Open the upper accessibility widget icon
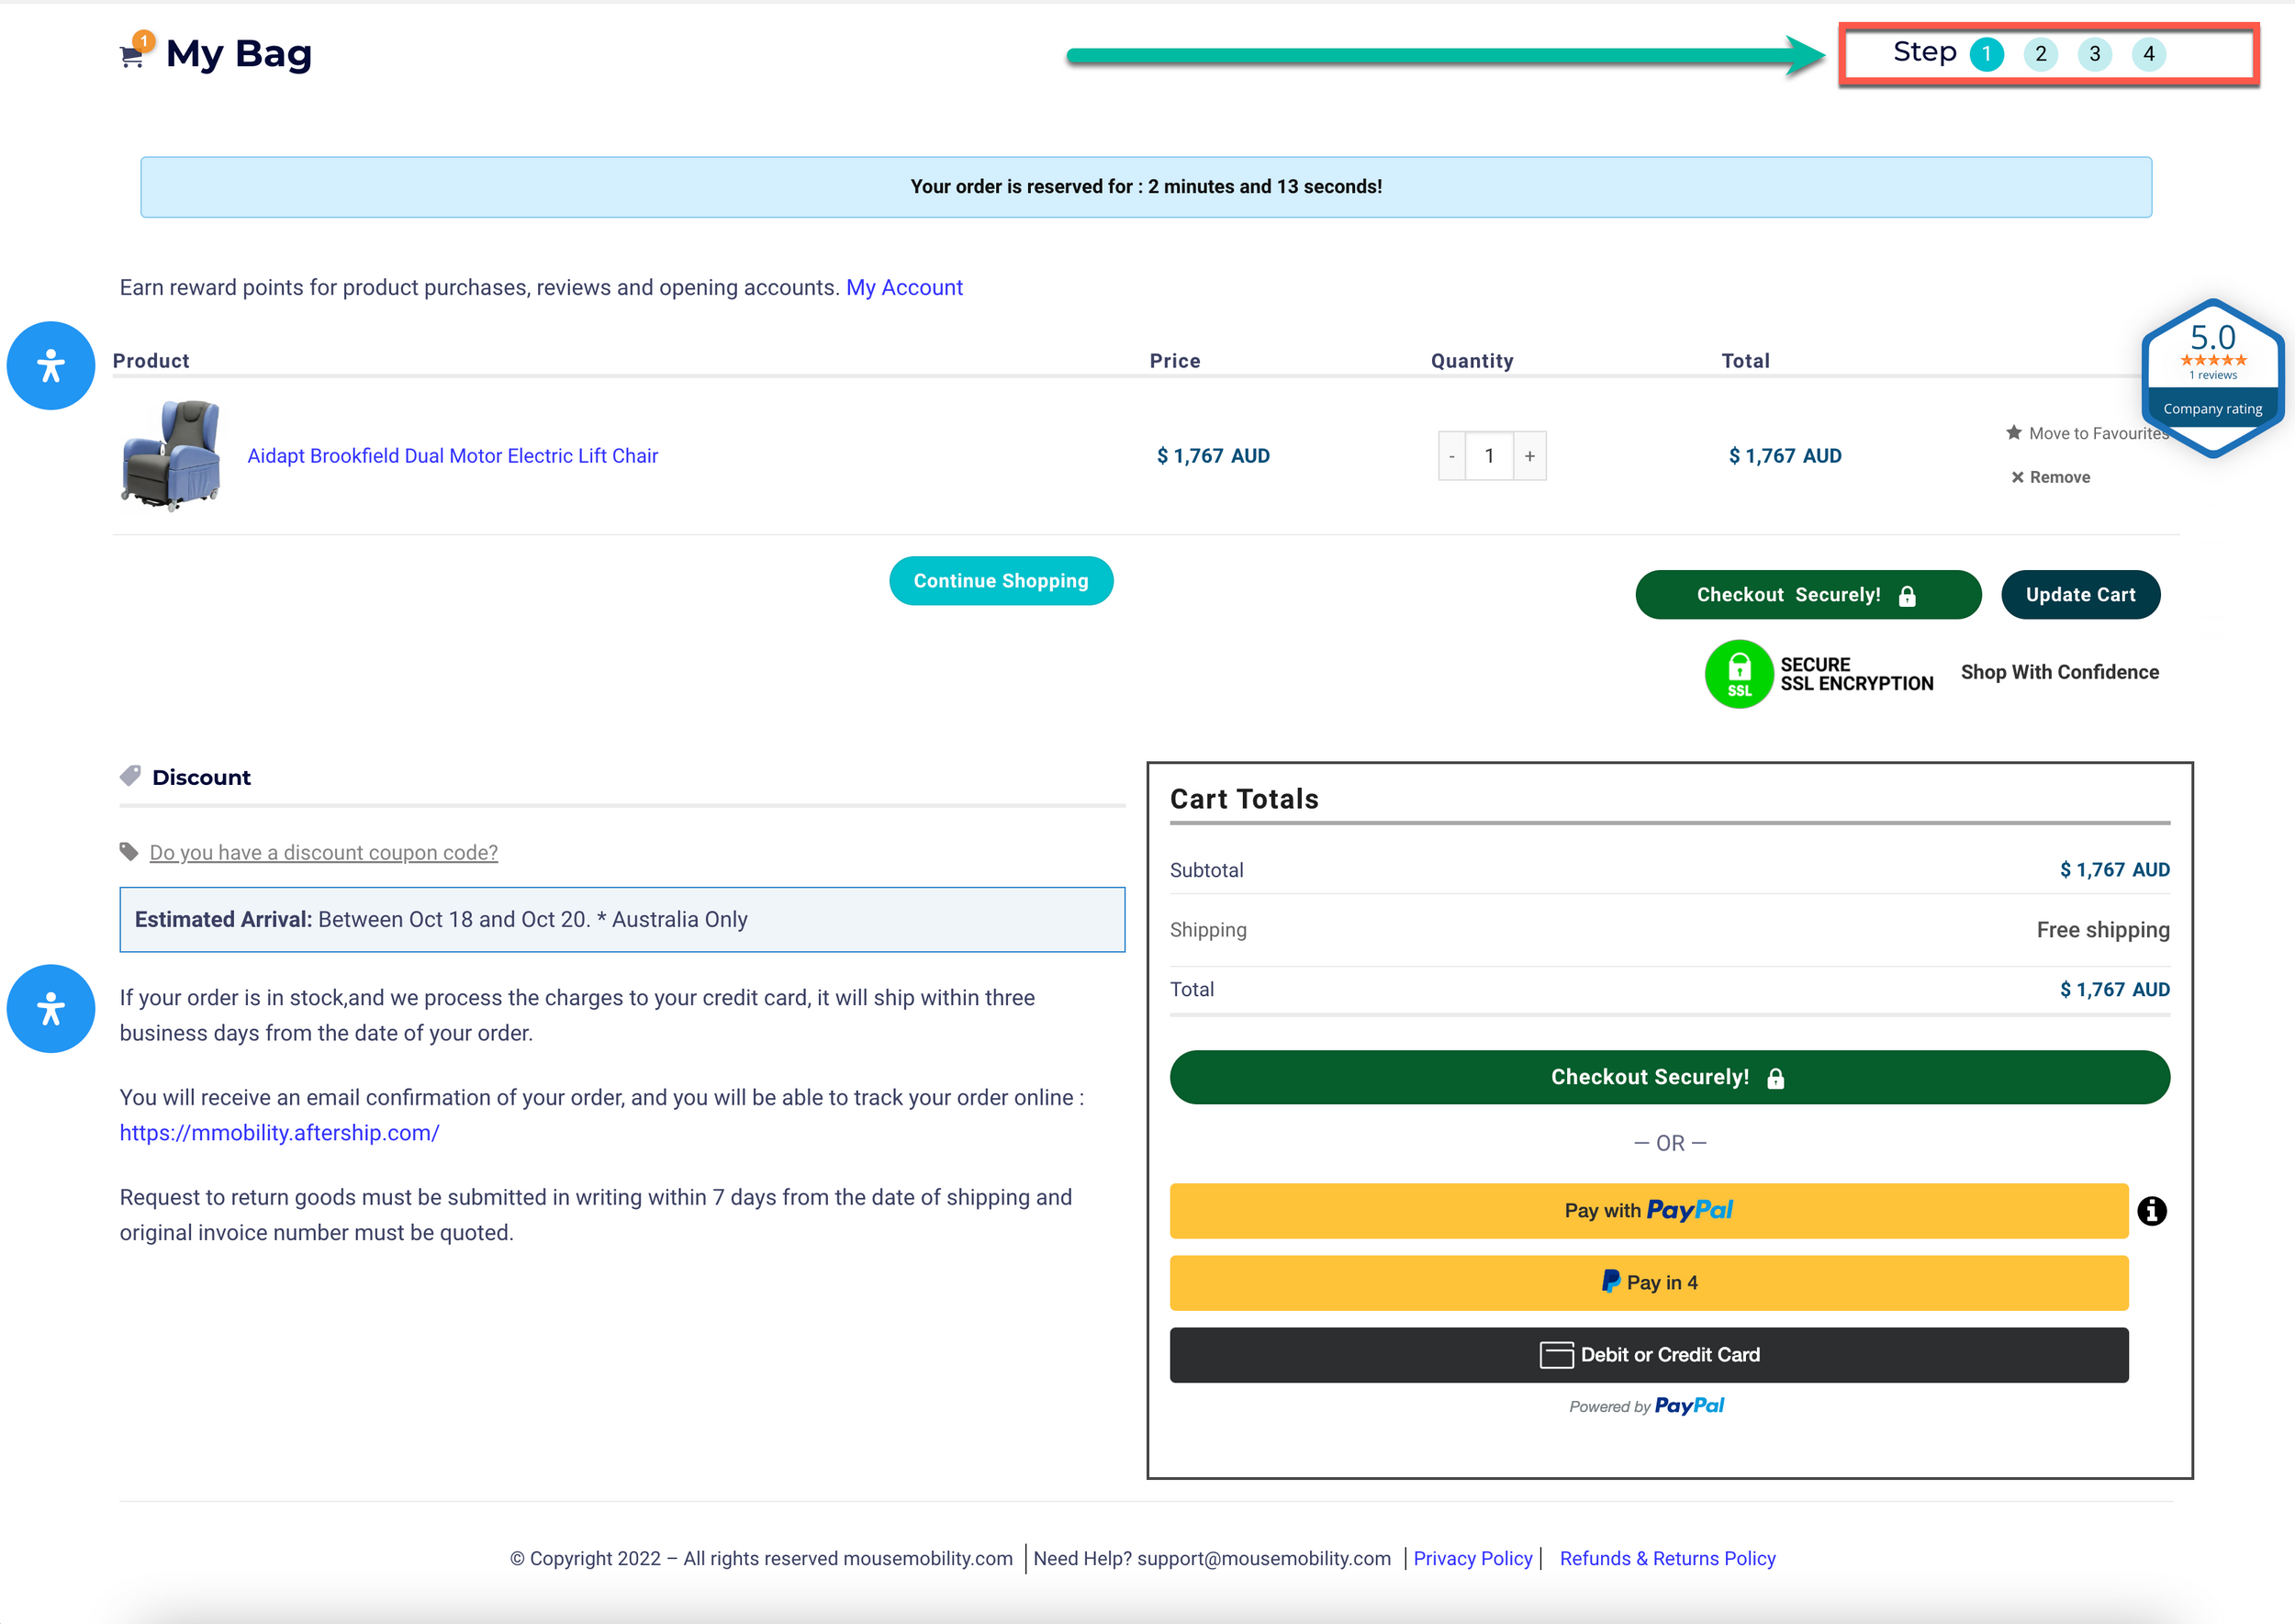 point(51,365)
